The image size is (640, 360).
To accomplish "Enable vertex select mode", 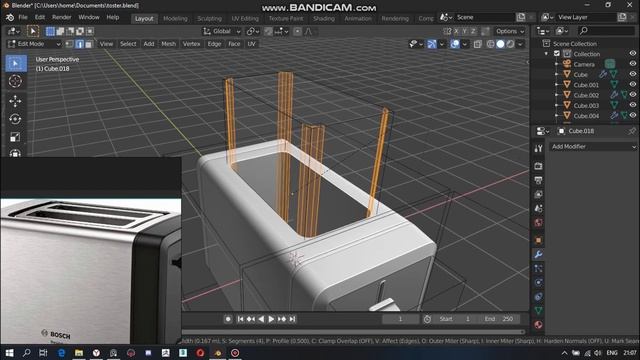I will coord(70,44).
